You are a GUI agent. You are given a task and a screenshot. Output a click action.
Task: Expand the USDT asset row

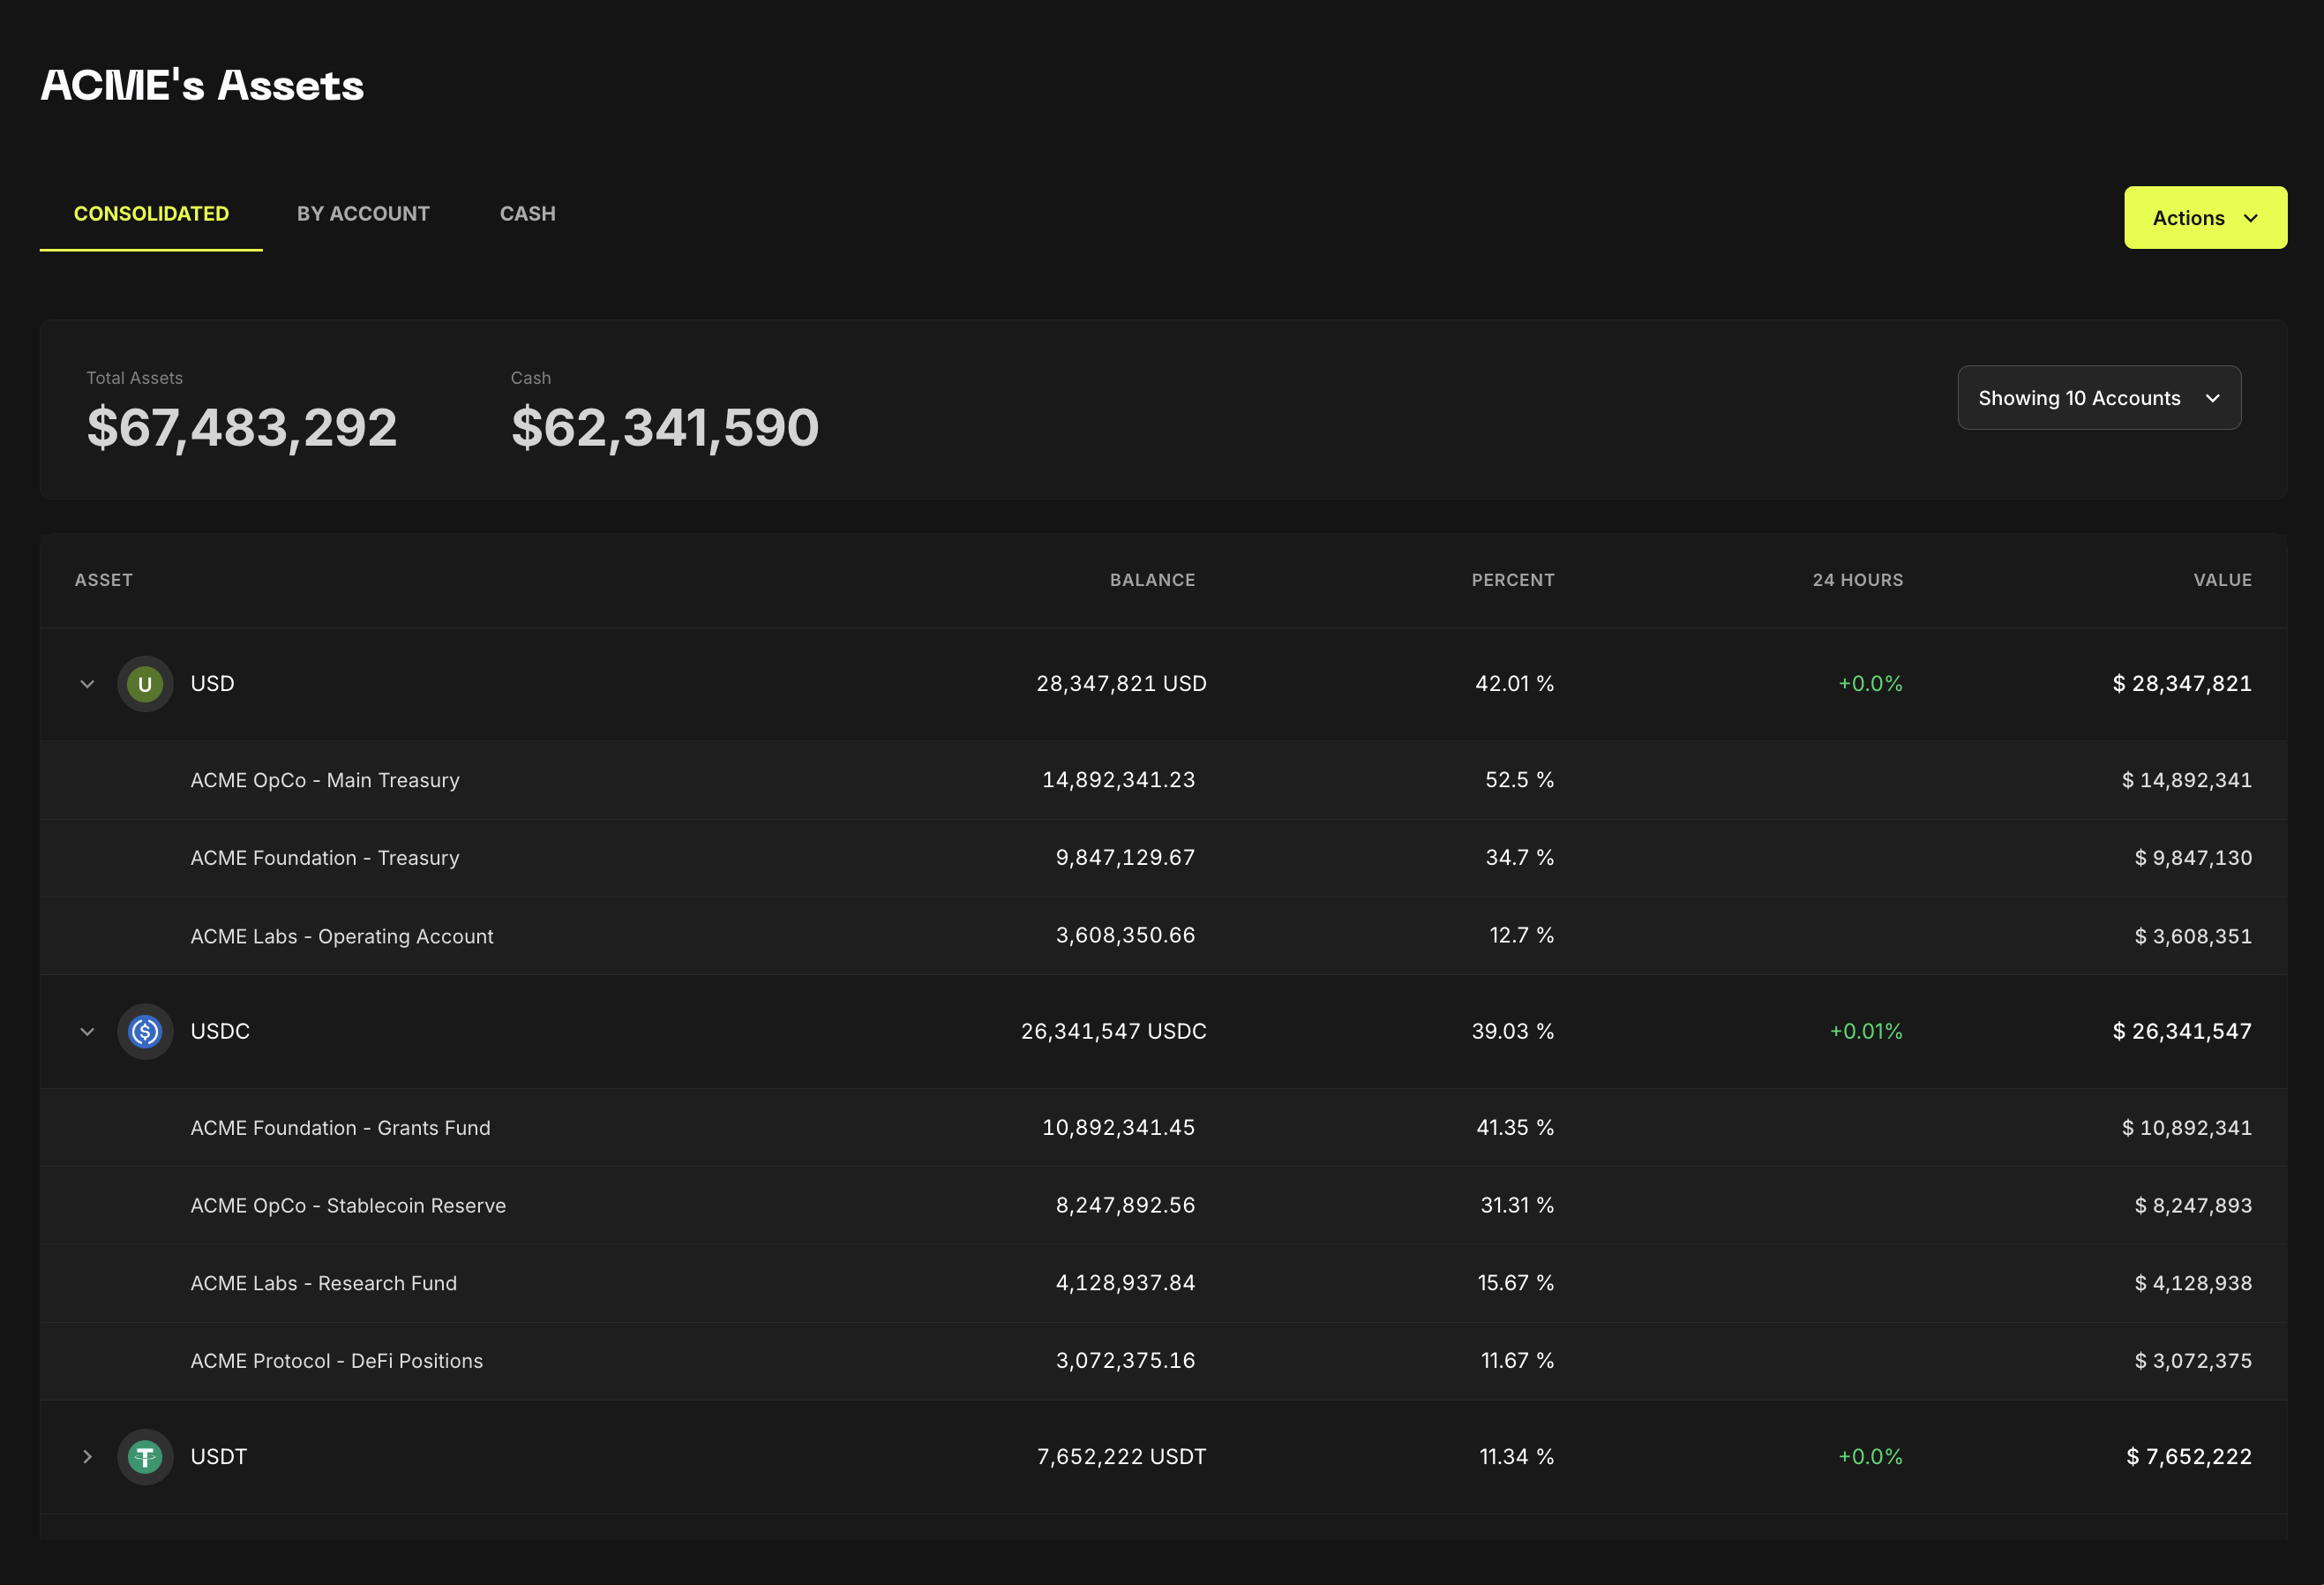(x=87, y=1457)
